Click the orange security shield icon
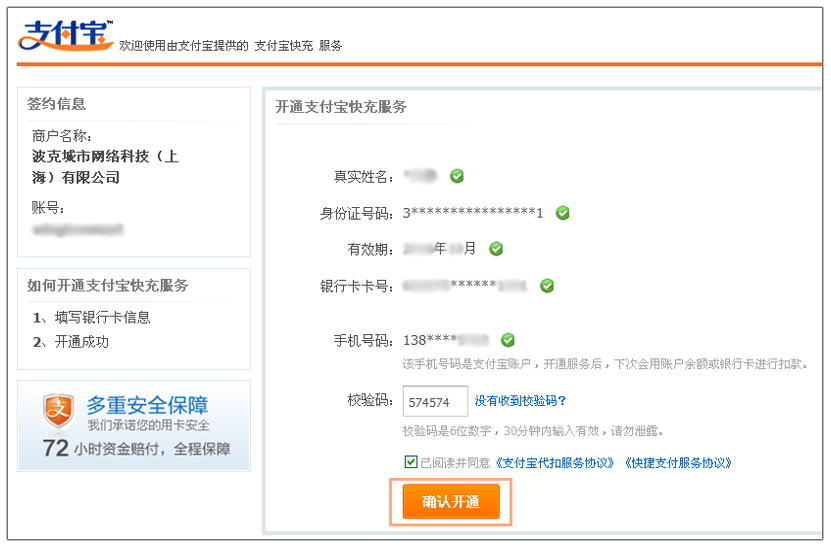The image size is (831, 547). coord(58,411)
